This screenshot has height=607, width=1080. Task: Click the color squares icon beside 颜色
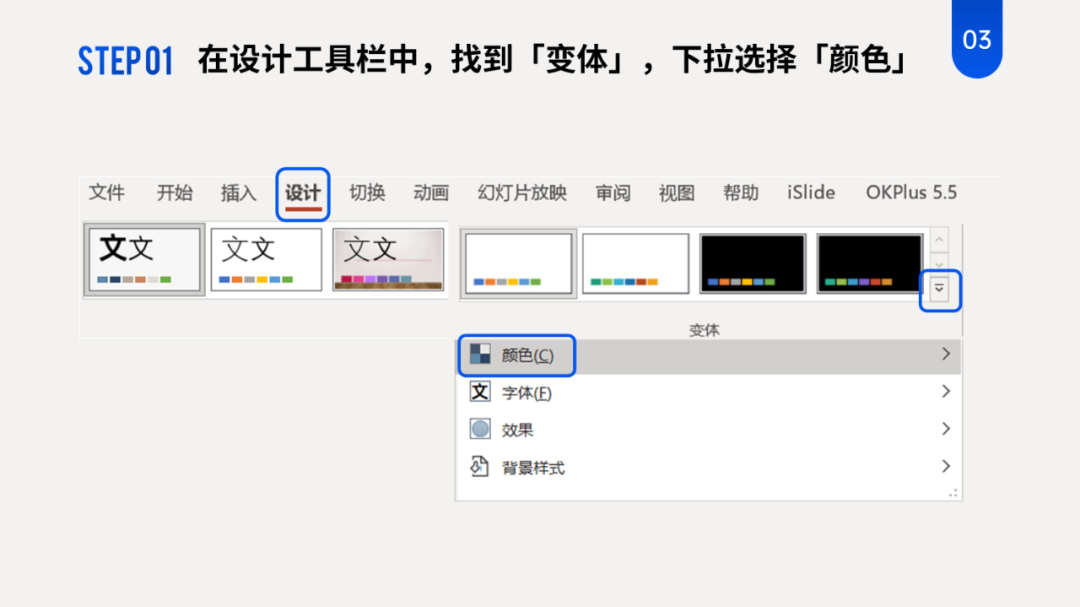[x=480, y=355]
